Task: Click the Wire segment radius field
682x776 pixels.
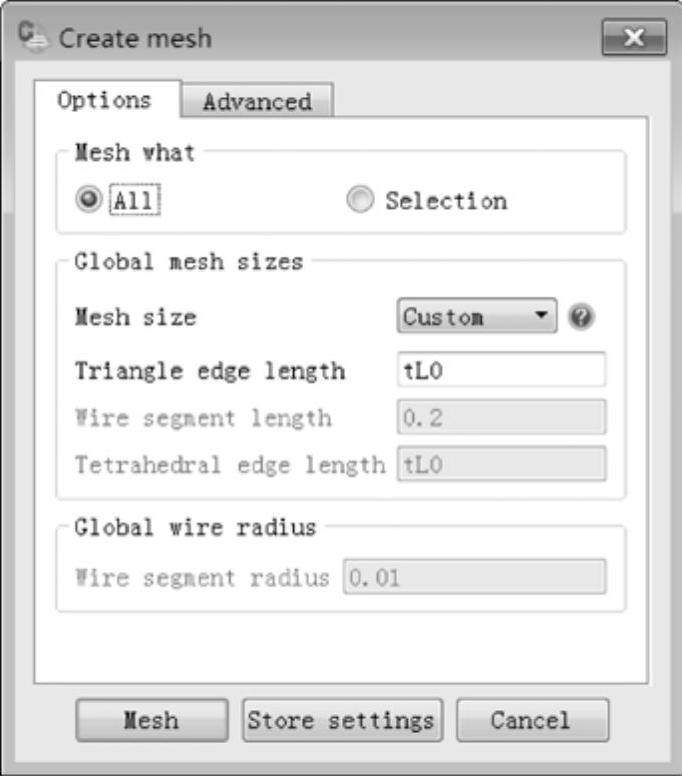Action: pos(474,577)
